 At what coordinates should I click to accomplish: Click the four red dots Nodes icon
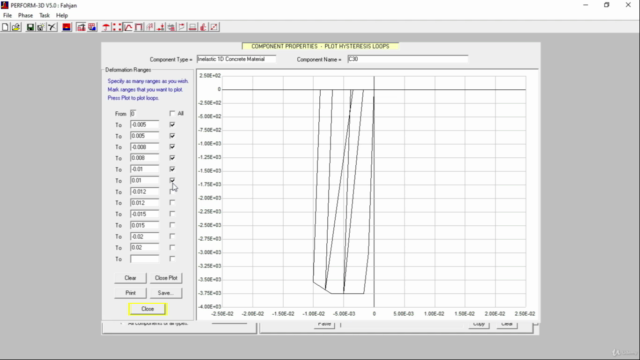tap(117, 27)
